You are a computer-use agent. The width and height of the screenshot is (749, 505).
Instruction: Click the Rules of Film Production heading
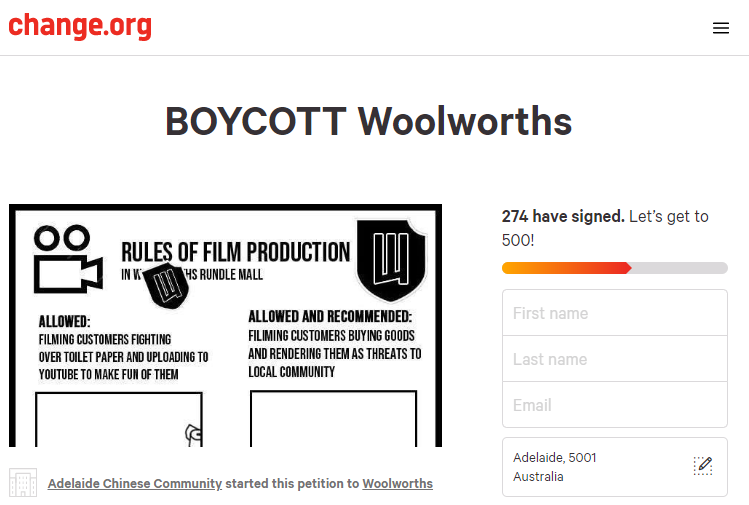pos(235,251)
